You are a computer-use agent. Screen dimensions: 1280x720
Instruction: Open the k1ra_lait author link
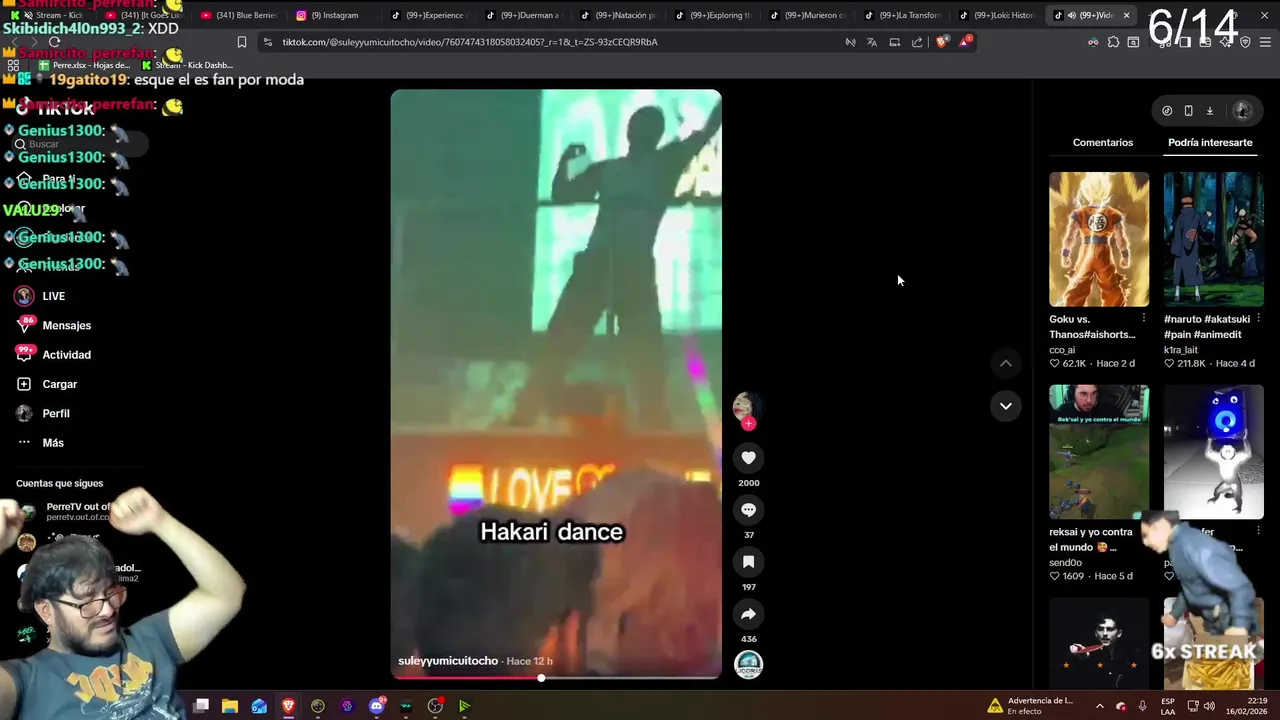tap(1181, 350)
